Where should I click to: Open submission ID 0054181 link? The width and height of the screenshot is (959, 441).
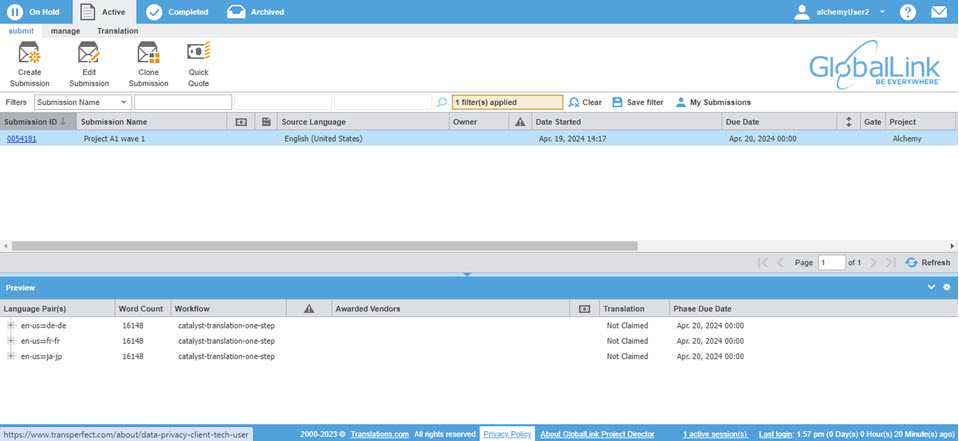(21, 139)
